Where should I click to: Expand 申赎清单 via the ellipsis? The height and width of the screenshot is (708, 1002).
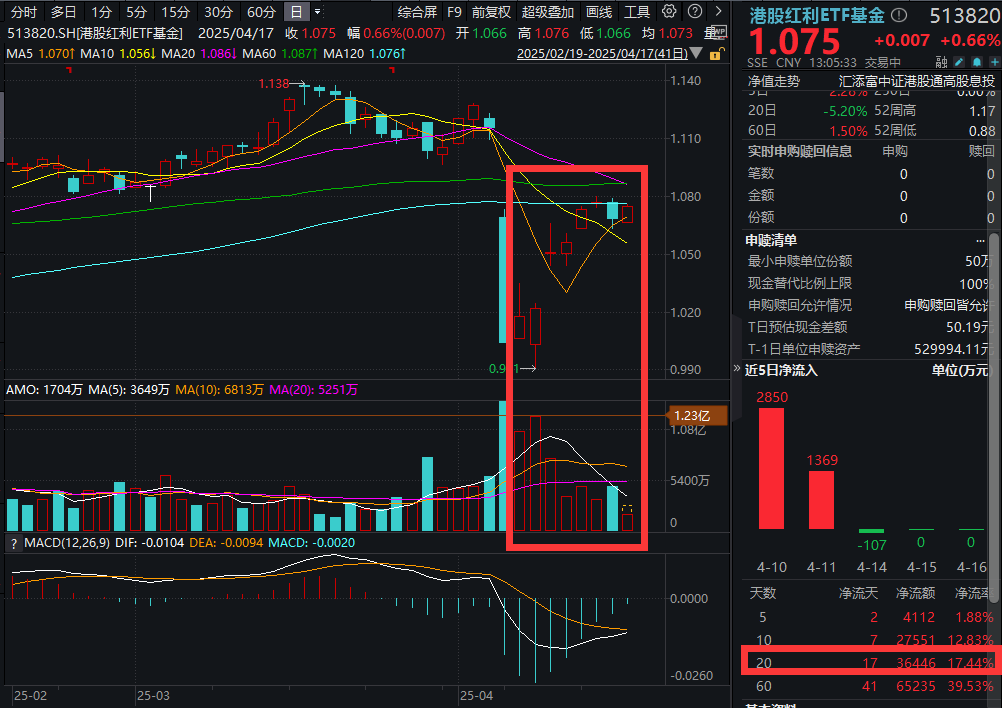[x=981, y=240]
